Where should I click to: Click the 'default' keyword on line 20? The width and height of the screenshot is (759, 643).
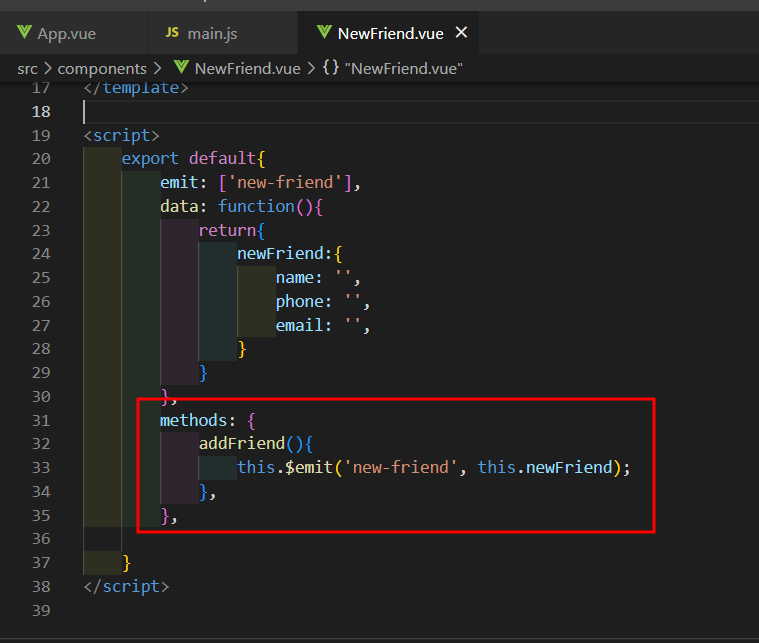[x=222, y=158]
